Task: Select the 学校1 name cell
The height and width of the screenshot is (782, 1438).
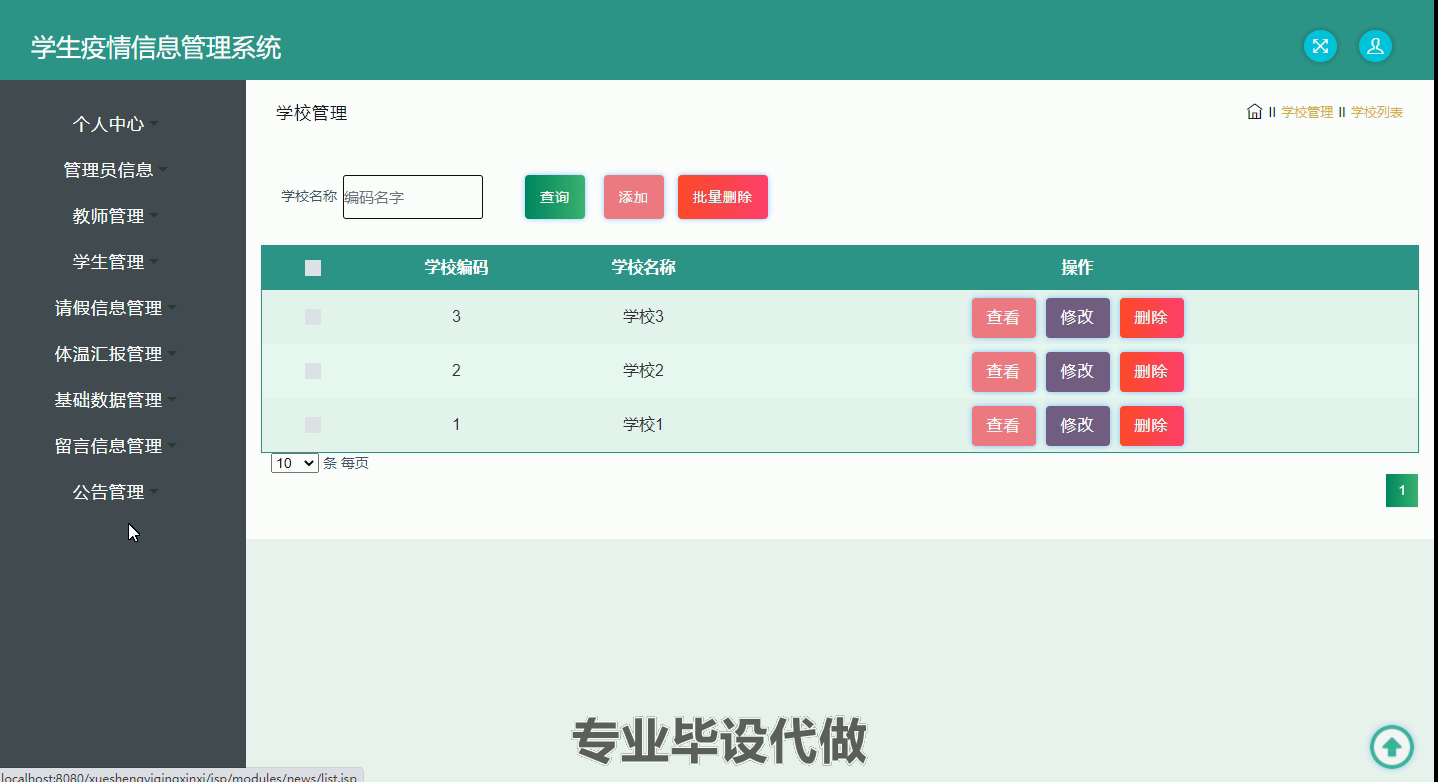Action: 643,425
